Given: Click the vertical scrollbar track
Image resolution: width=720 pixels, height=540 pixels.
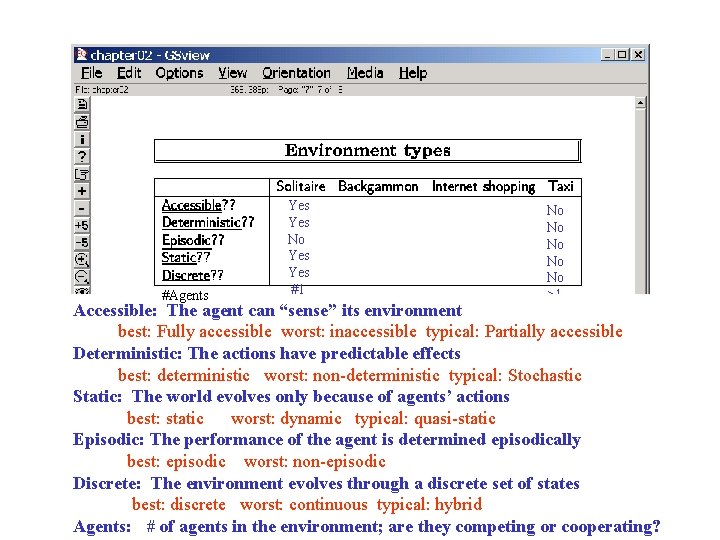Looking at the screenshot, I should 641,201.
